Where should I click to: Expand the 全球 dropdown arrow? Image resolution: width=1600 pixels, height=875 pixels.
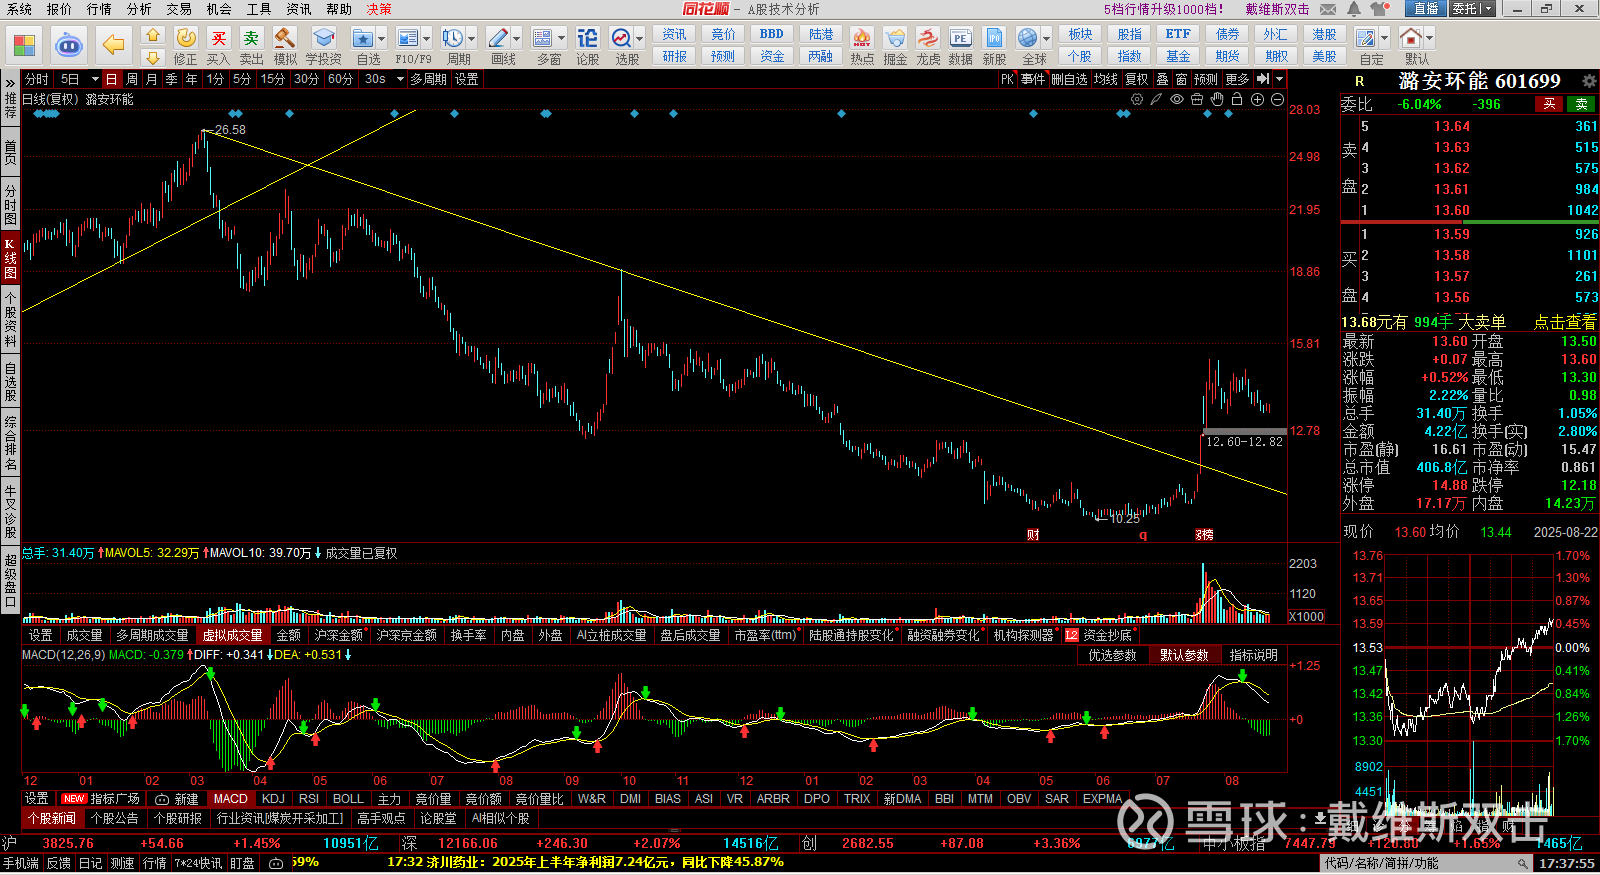point(1046,39)
